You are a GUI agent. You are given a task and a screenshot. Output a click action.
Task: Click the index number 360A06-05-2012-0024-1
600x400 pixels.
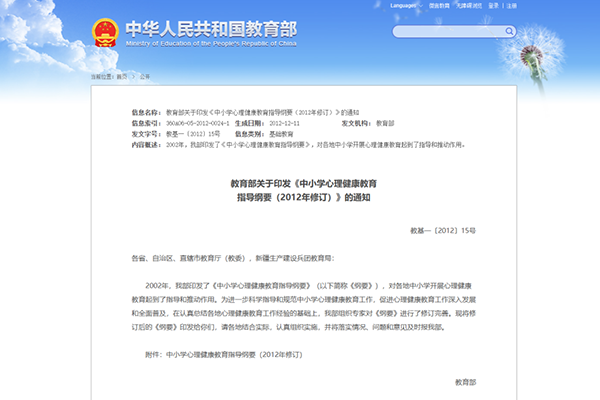pos(198,123)
